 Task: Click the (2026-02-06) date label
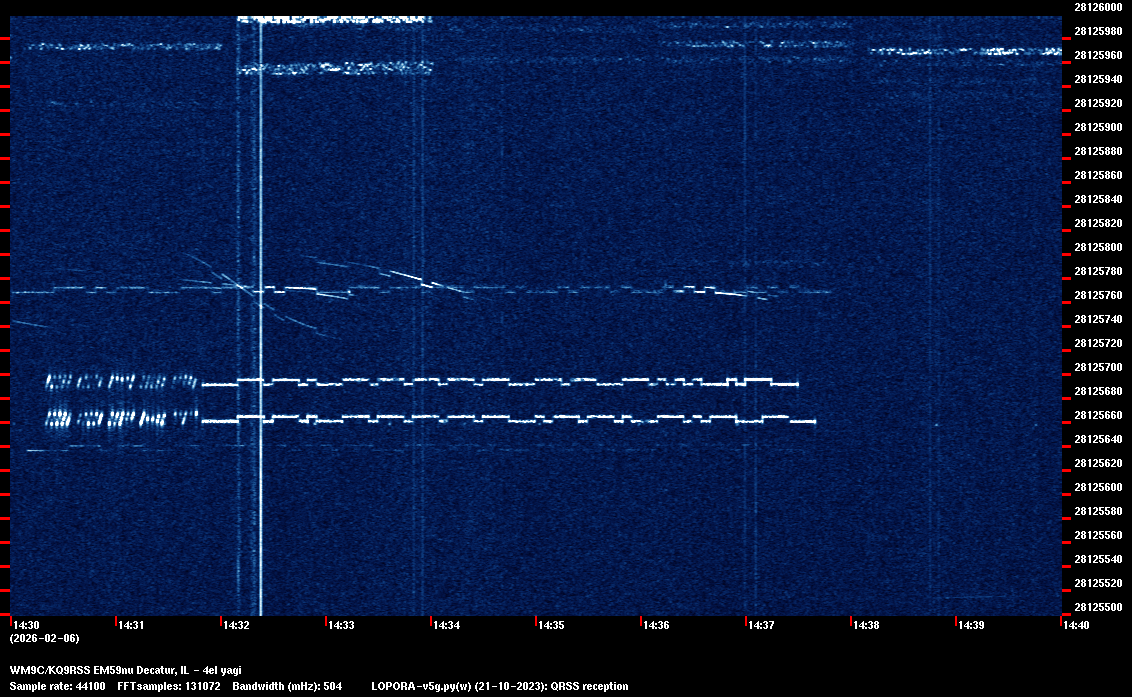(44, 638)
